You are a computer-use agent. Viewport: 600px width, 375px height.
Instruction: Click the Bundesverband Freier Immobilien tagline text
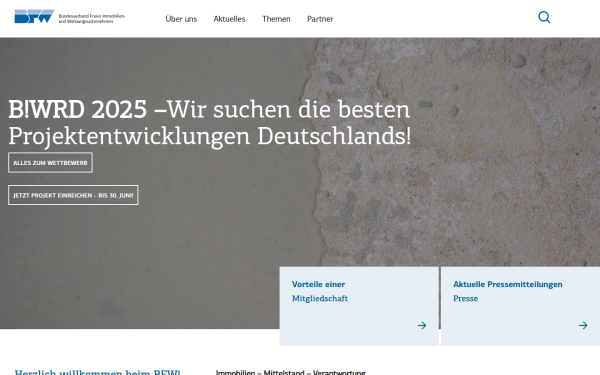tap(92, 19)
